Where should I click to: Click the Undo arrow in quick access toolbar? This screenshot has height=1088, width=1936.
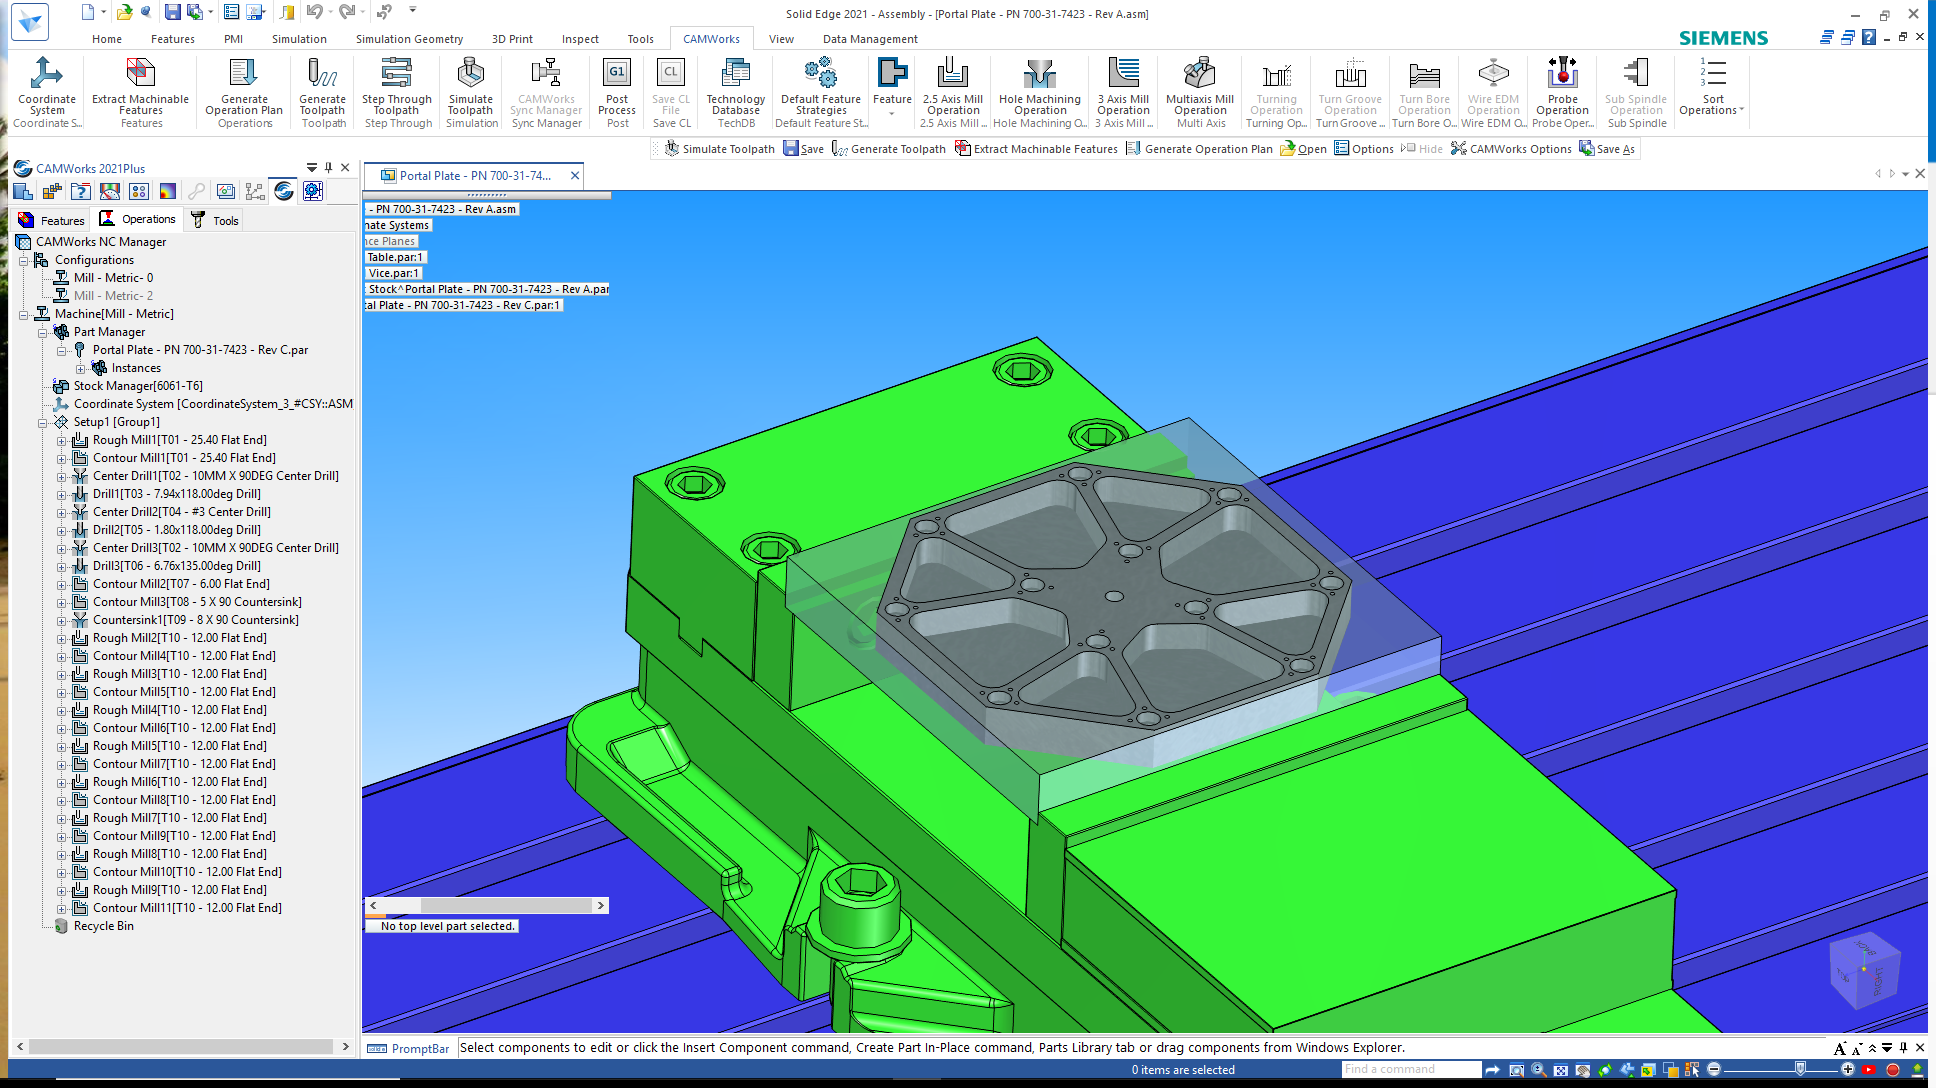314,12
